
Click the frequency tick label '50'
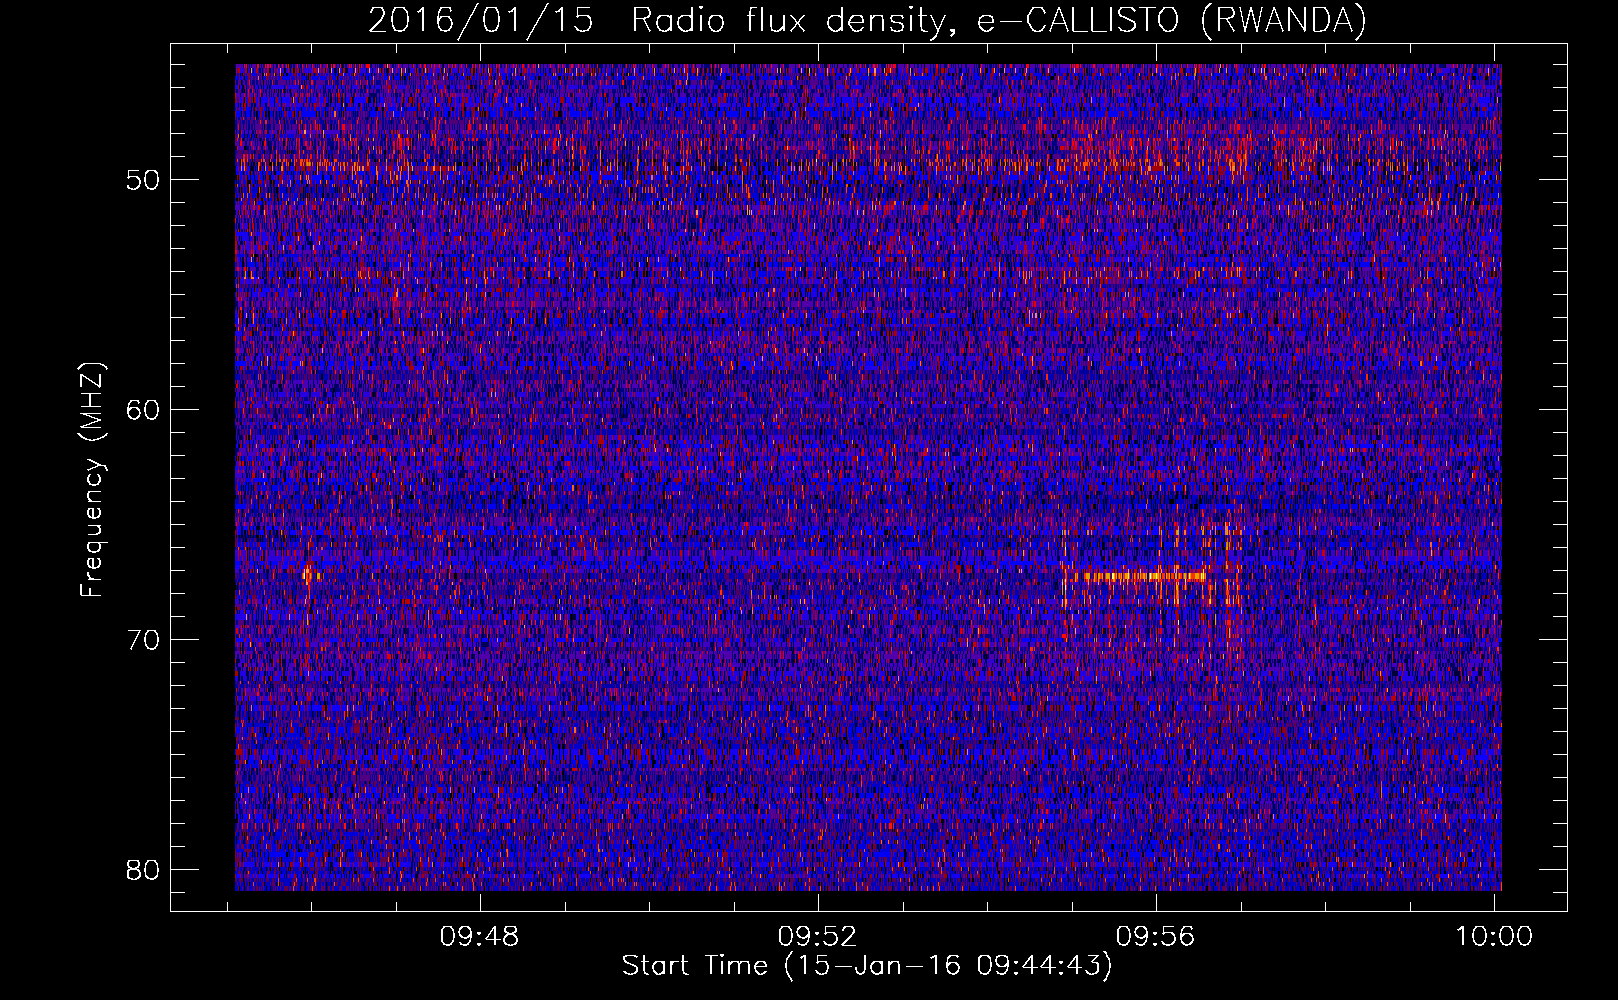coord(144,181)
